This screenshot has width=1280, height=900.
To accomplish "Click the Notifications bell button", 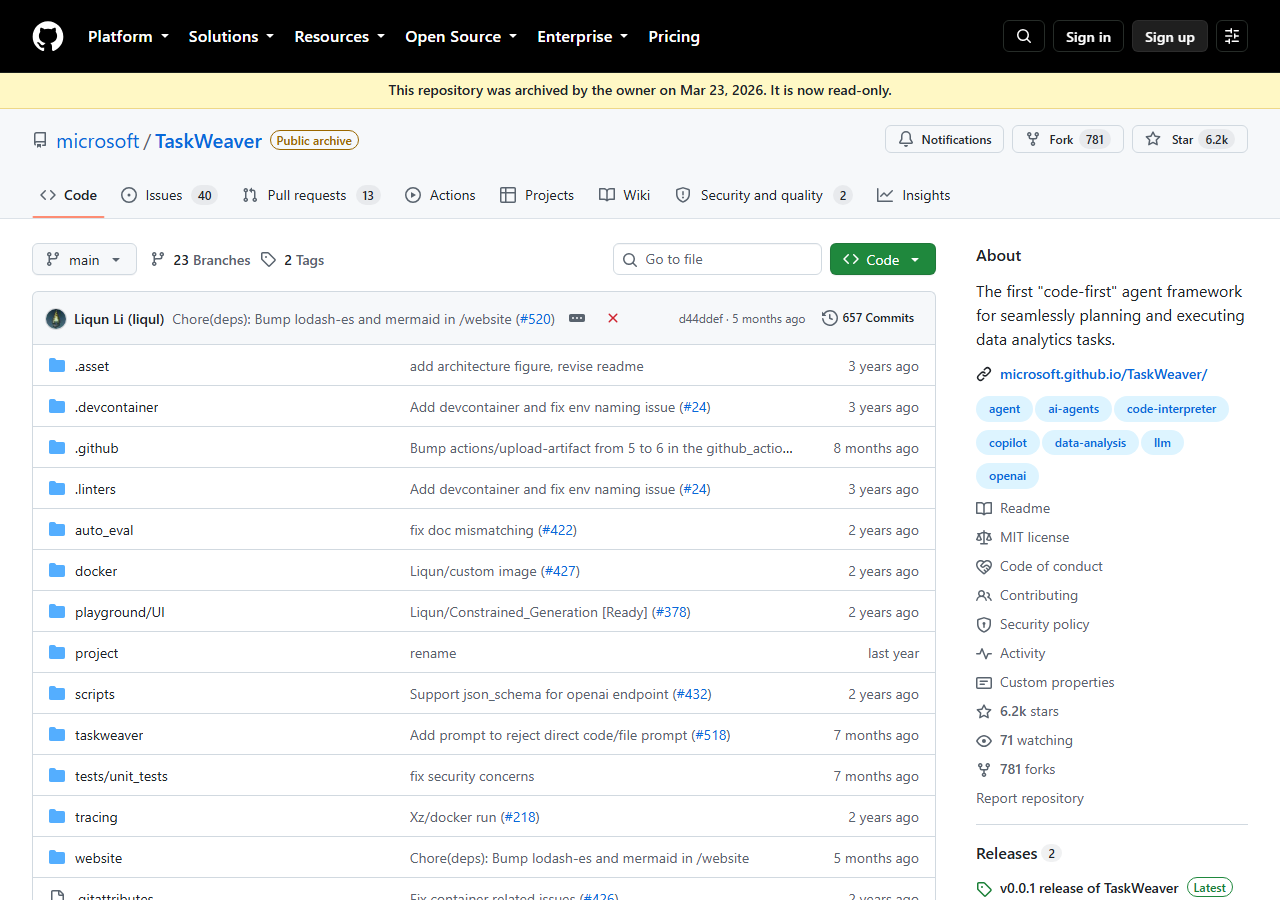I will click(x=945, y=139).
